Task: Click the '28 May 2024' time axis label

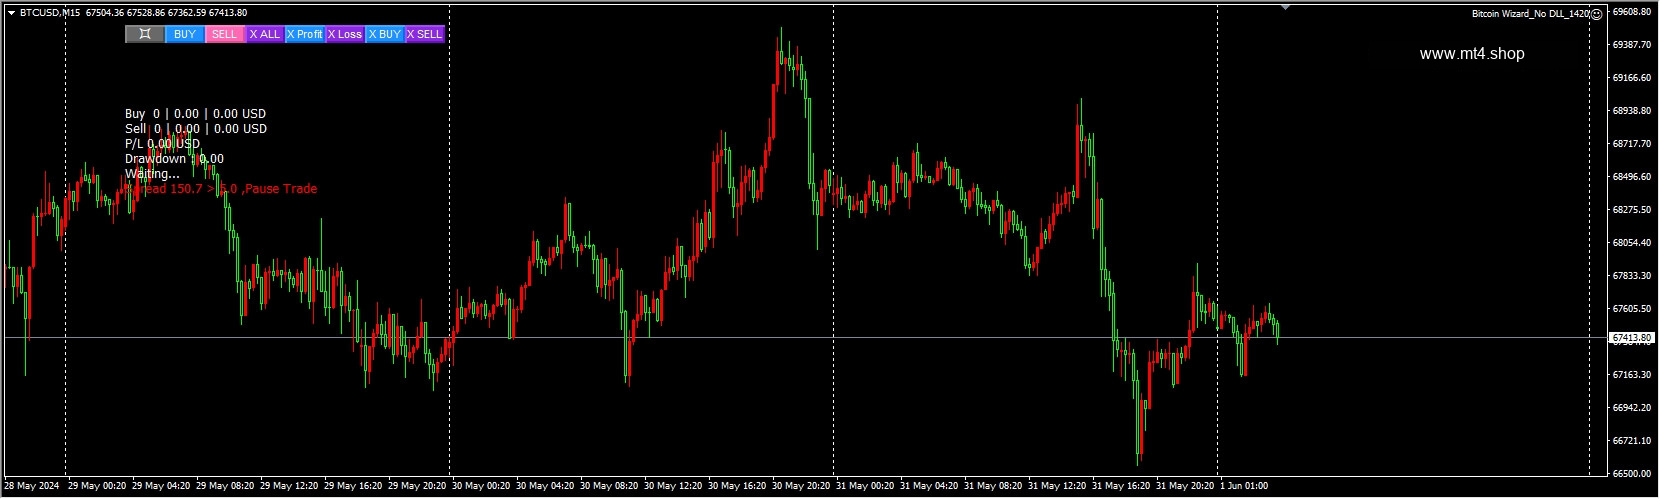Action: (x=32, y=486)
